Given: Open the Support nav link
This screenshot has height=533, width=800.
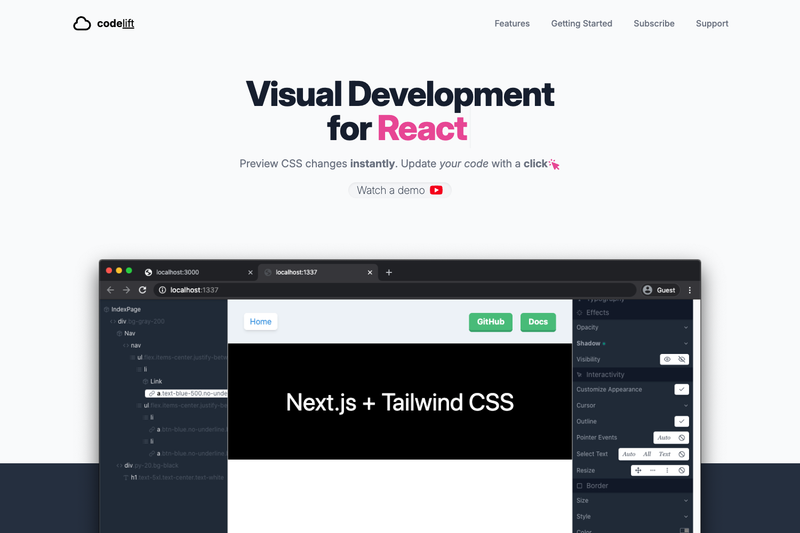Looking at the screenshot, I should pos(712,23).
